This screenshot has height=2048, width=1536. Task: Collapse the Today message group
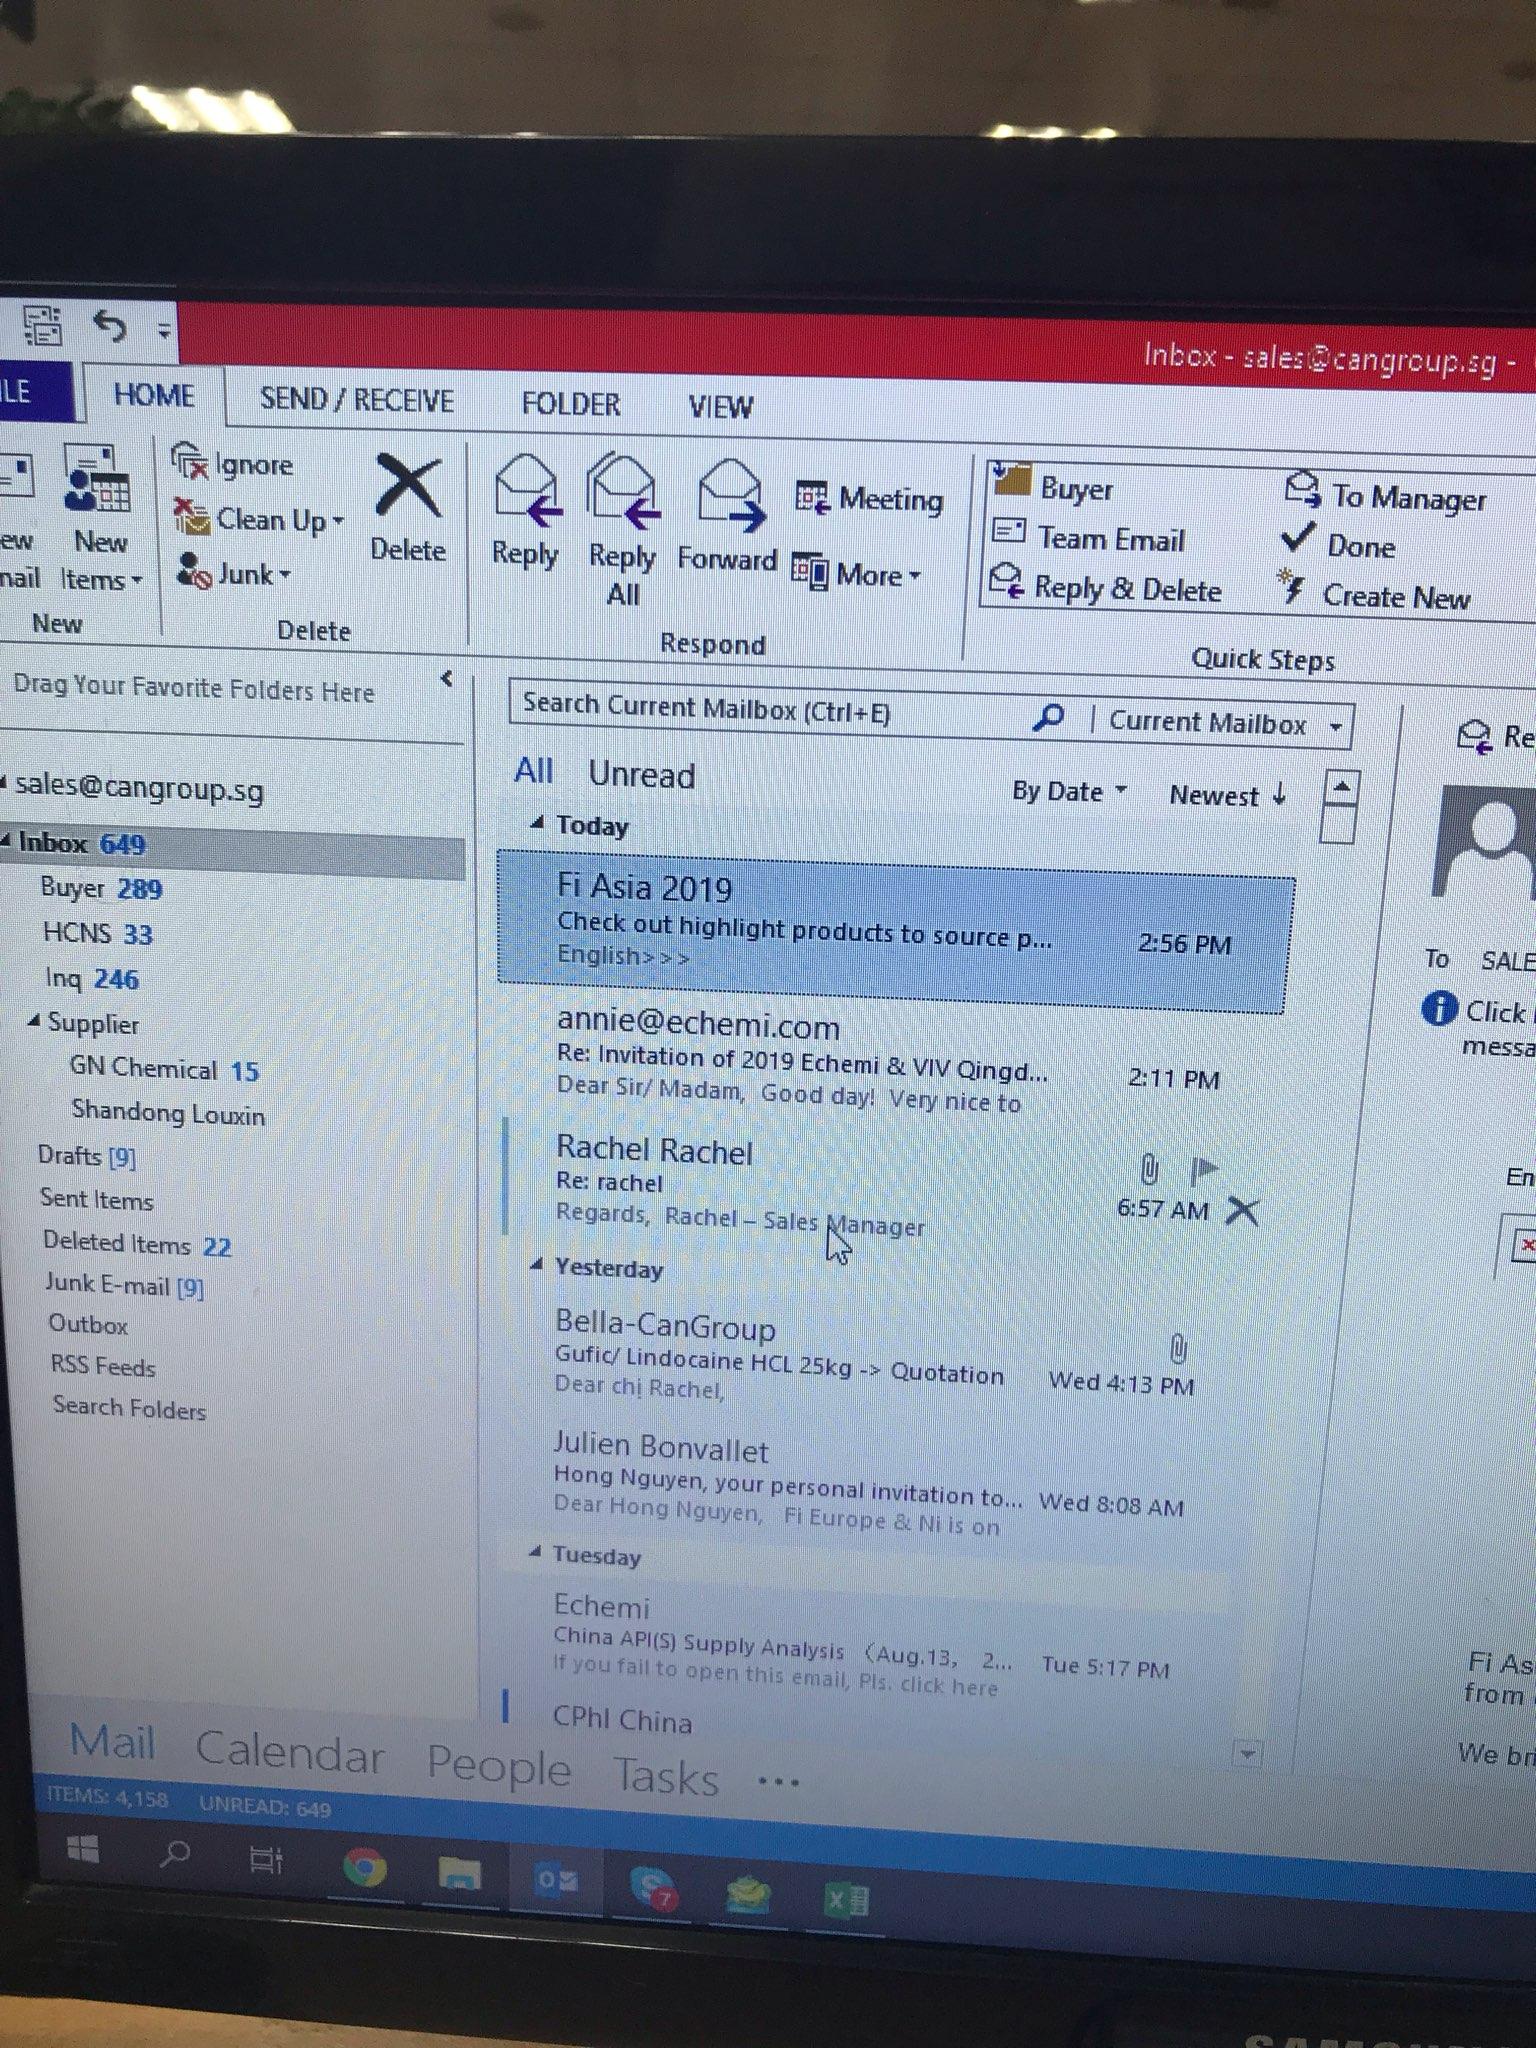click(537, 823)
